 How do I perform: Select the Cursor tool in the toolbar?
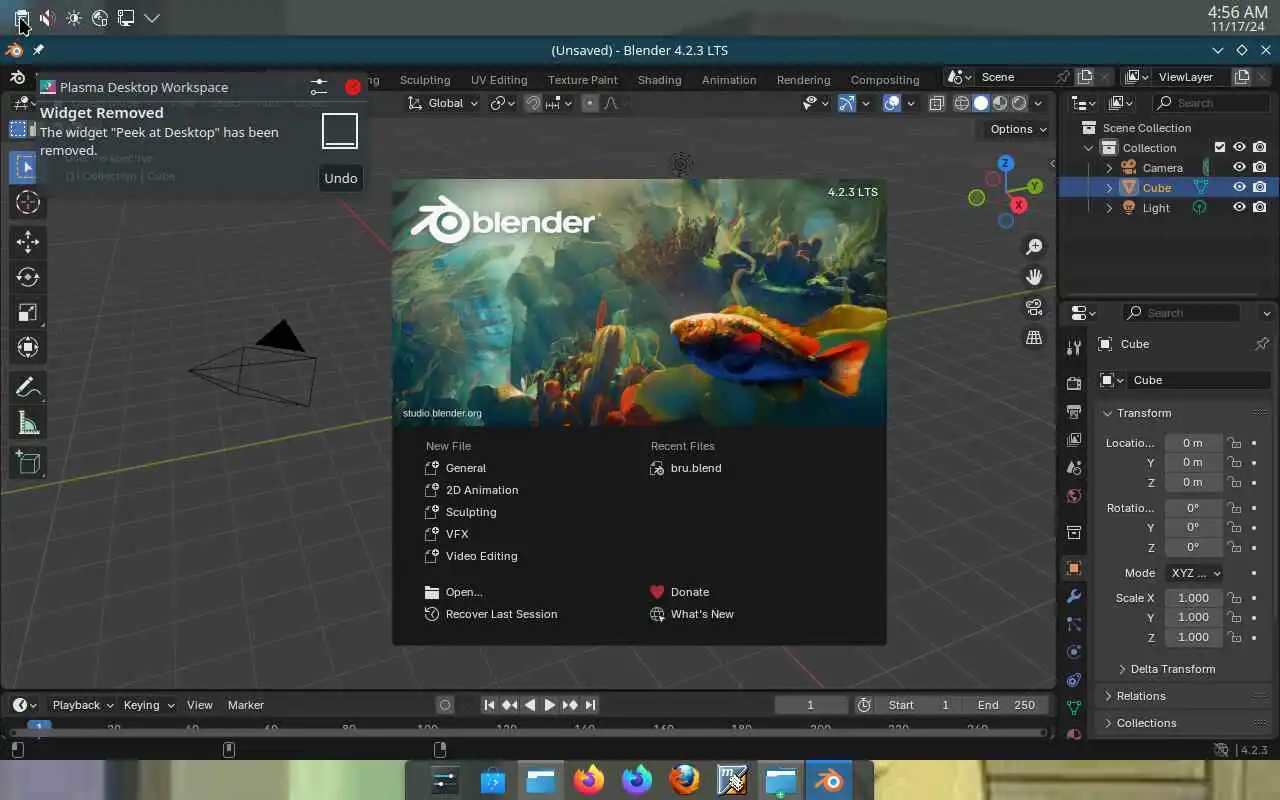(x=28, y=202)
